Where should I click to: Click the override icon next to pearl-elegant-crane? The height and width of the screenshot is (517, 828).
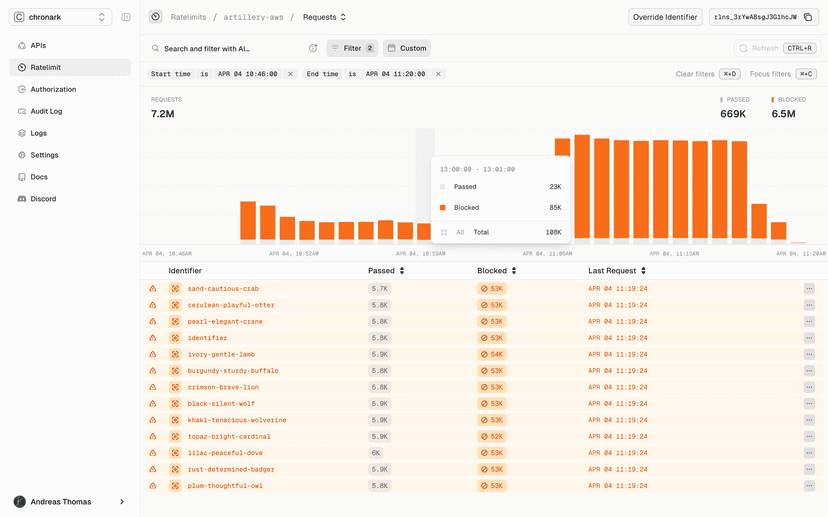[x=174, y=322]
